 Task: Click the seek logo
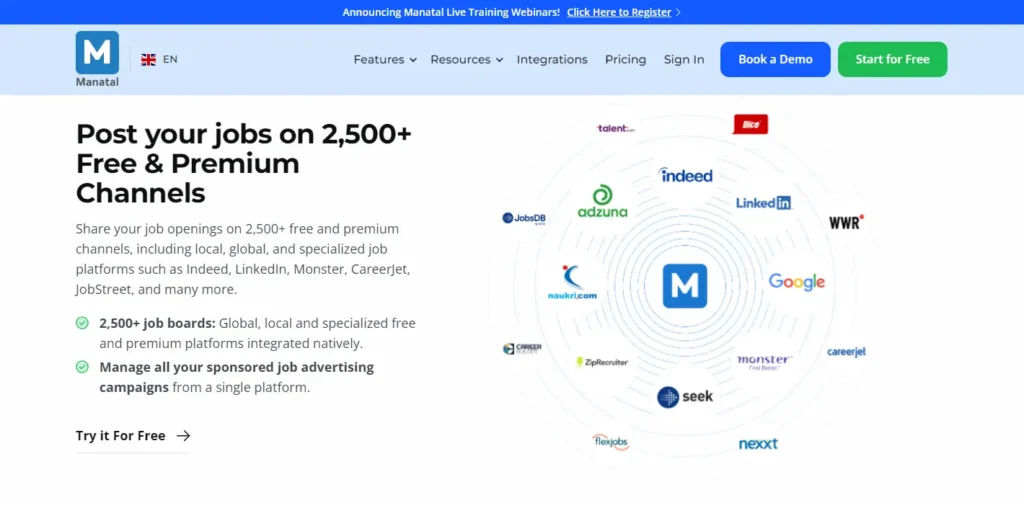685,397
